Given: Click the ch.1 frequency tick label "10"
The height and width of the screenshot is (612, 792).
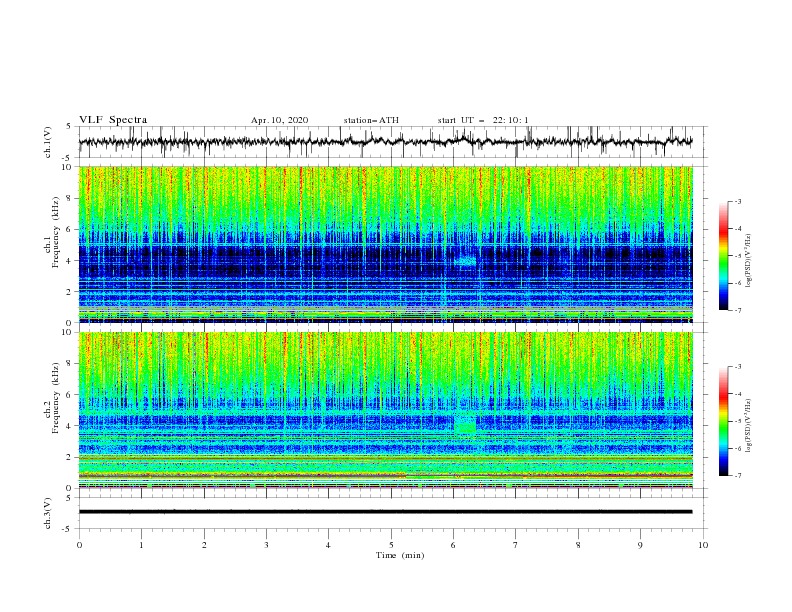Looking at the screenshot, I should (67, 167).
